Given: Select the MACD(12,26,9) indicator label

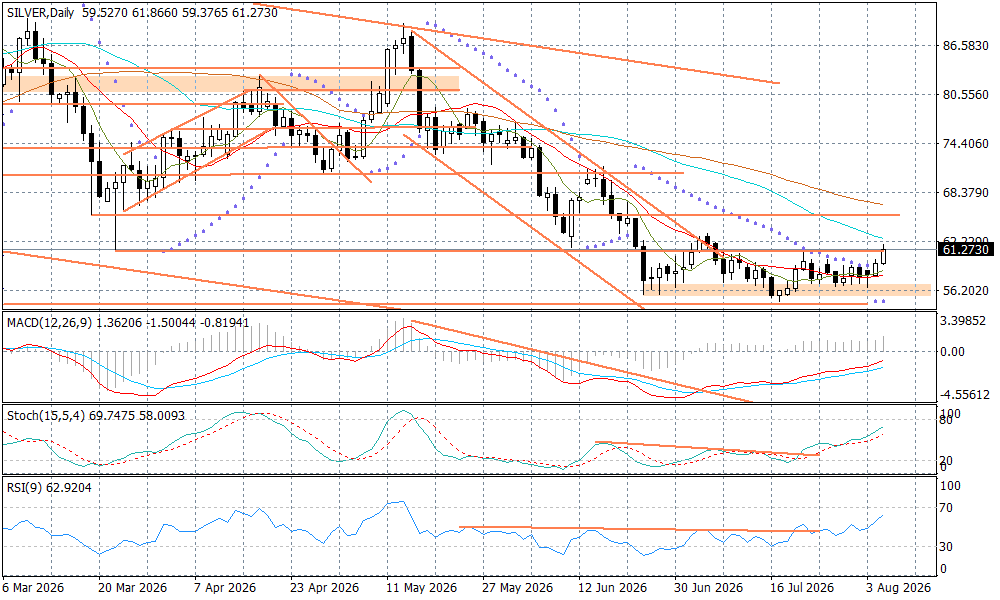Looking at the screenshot, I should coord(50,323).
